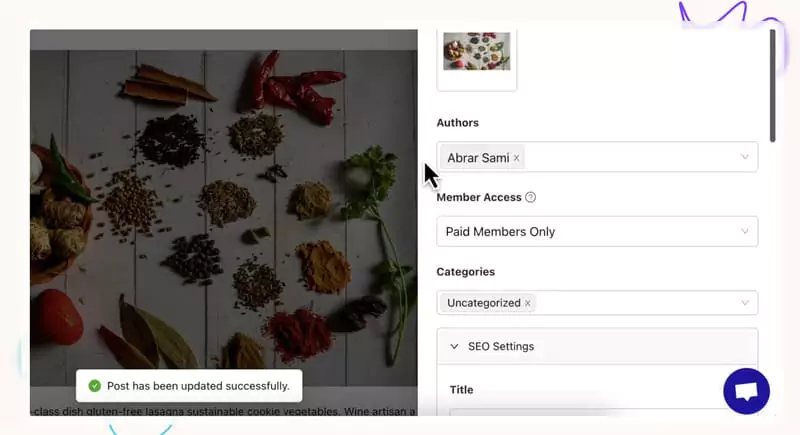The image size is (800, 435).
Task: Click the SEO Settings section header text
Action: (x=501, y=346)
